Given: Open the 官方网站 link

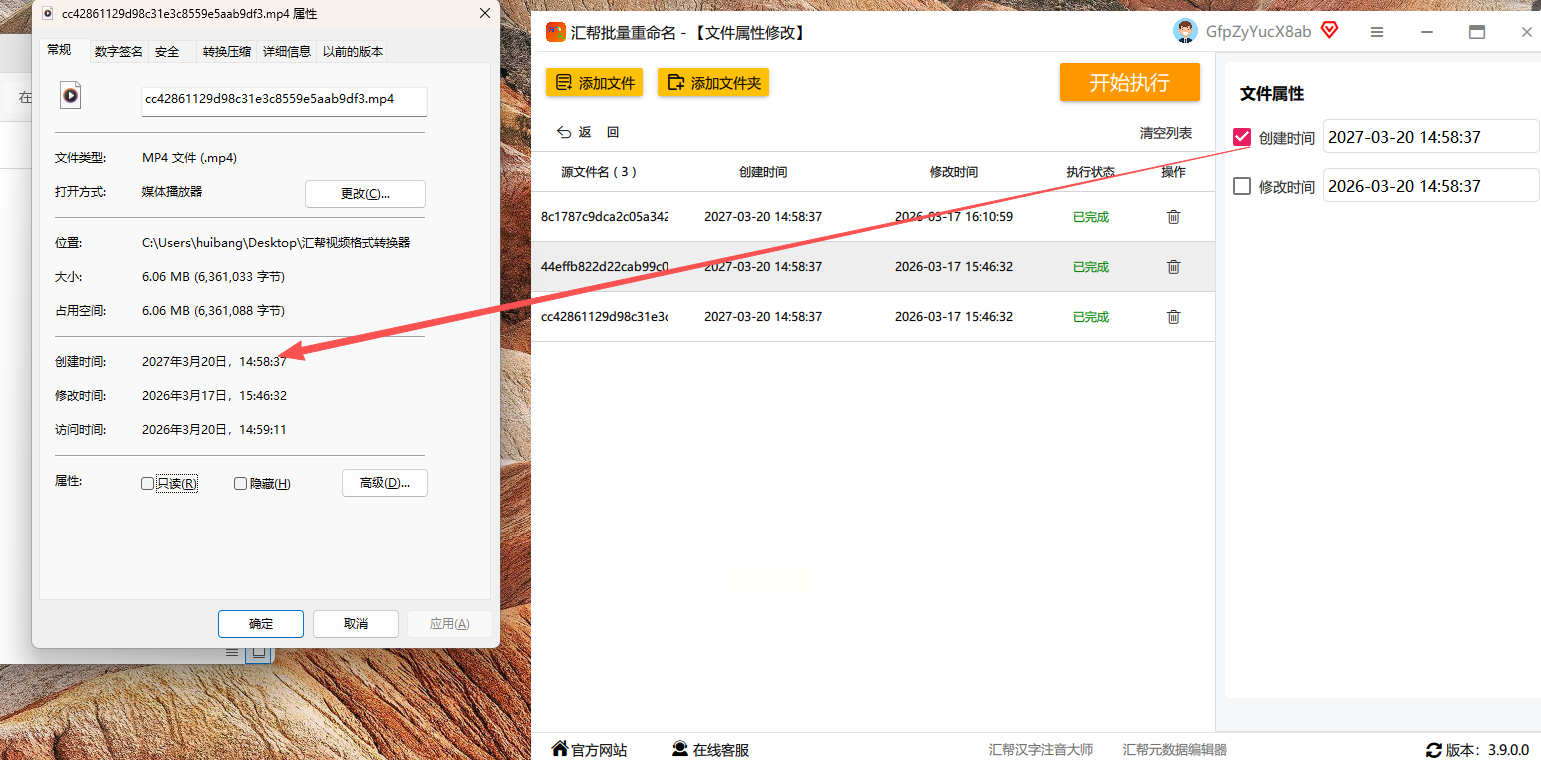Looking at the screenshot, I should [590, 750].
